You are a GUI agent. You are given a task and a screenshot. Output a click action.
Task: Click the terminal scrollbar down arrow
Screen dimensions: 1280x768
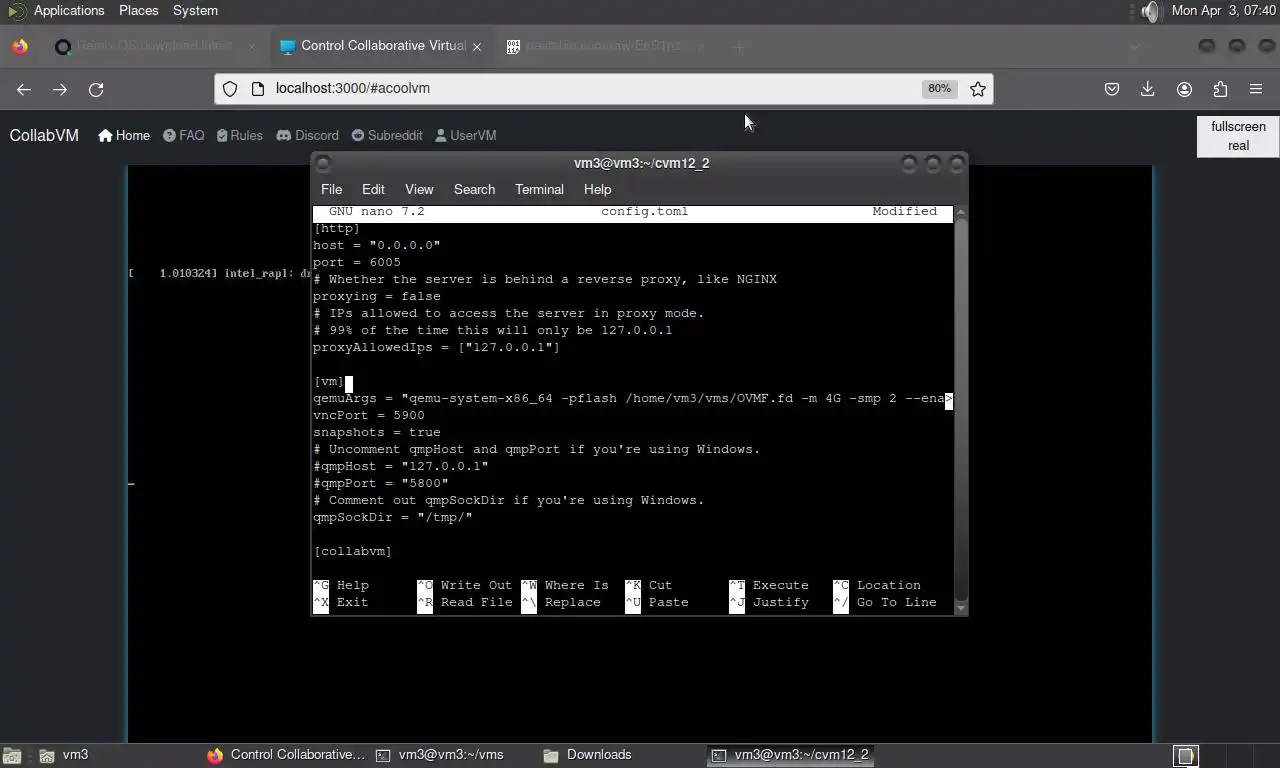pyautogui.click(x=961, y=608)
